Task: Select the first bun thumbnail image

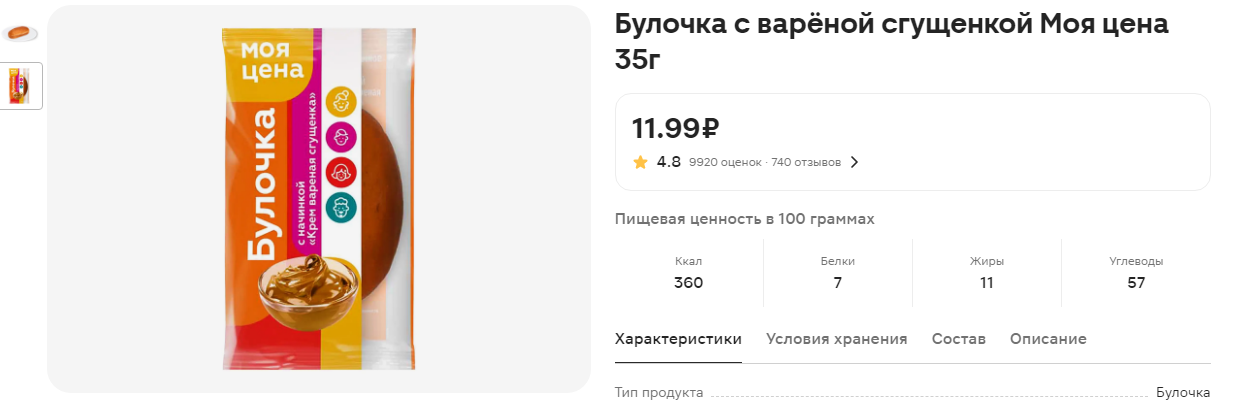Action: (20, 33)
